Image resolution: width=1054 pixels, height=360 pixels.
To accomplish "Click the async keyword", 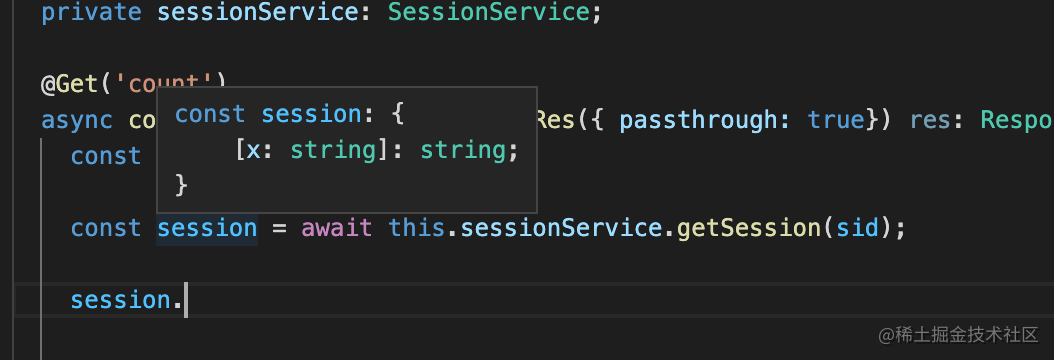I will [x=77, y=120].
